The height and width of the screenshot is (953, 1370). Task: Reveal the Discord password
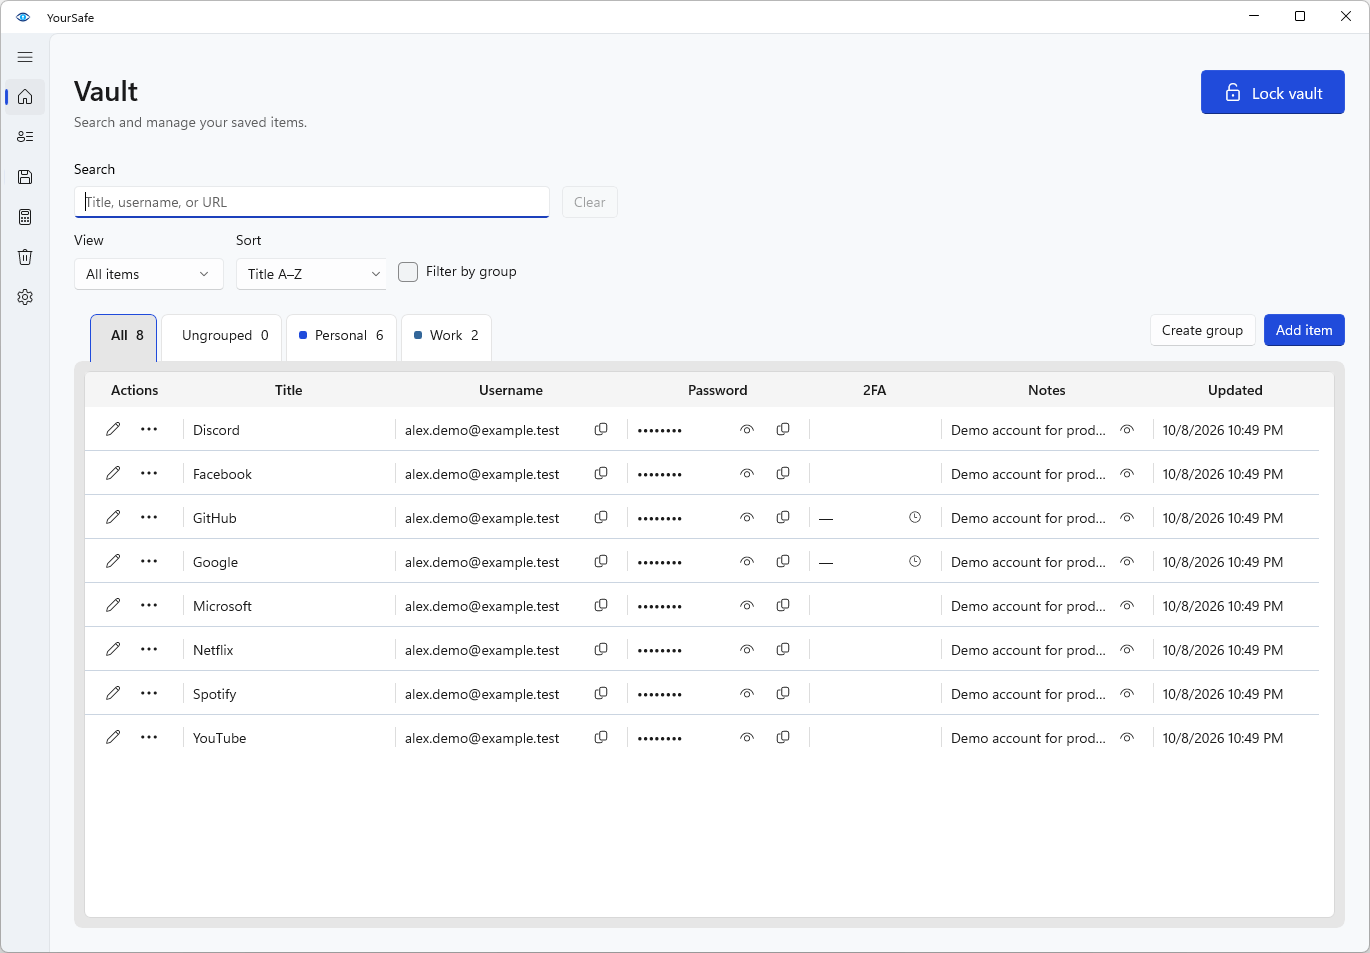747,429
